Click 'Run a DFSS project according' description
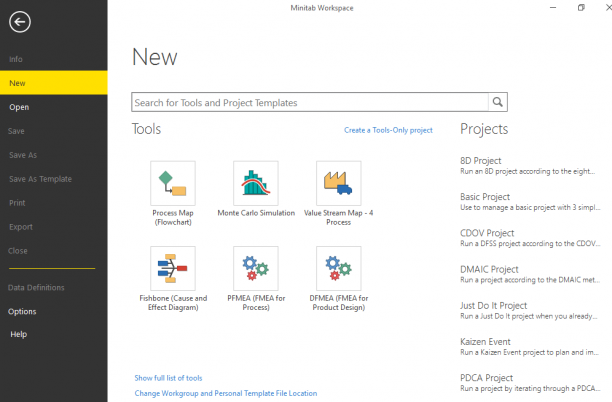 pos(530,244)
